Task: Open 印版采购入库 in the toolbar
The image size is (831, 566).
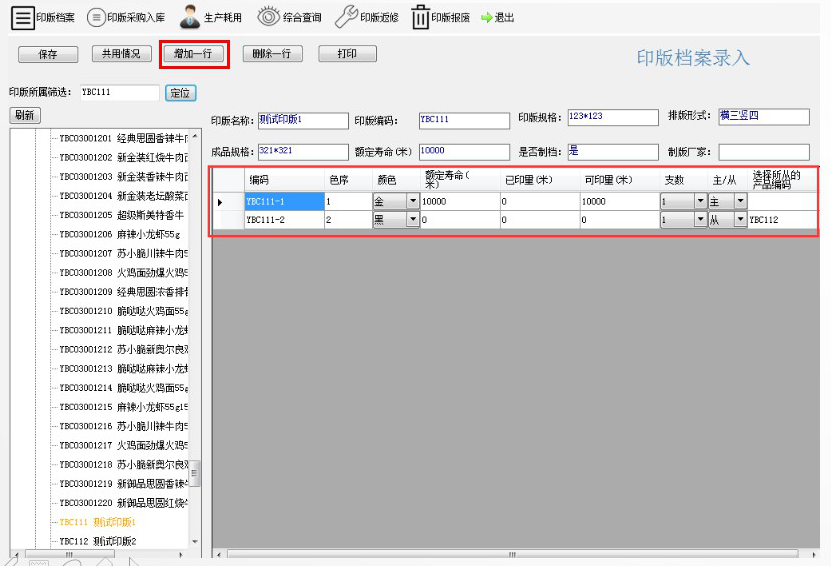Action: pos(96,17)
